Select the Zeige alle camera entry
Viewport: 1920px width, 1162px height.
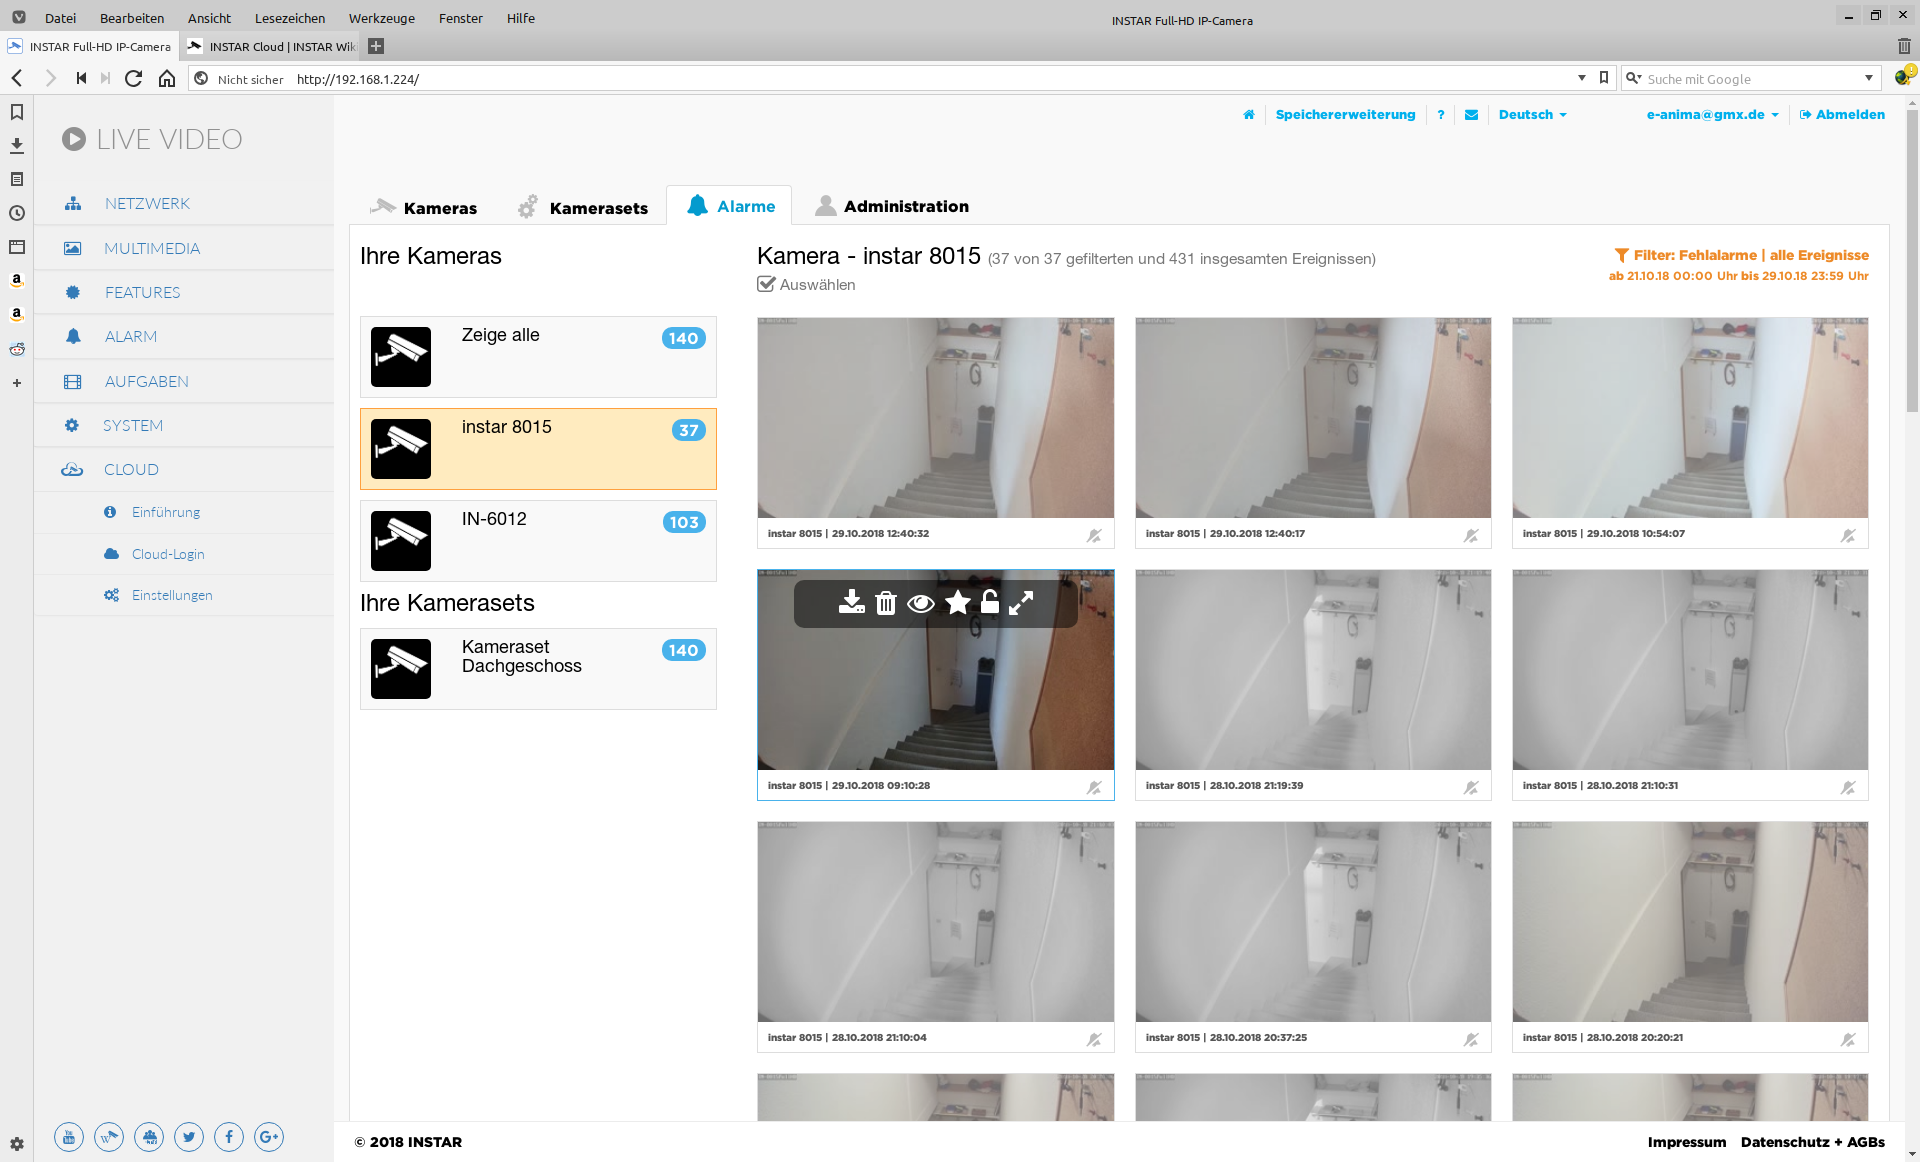[x=538, y=357]
